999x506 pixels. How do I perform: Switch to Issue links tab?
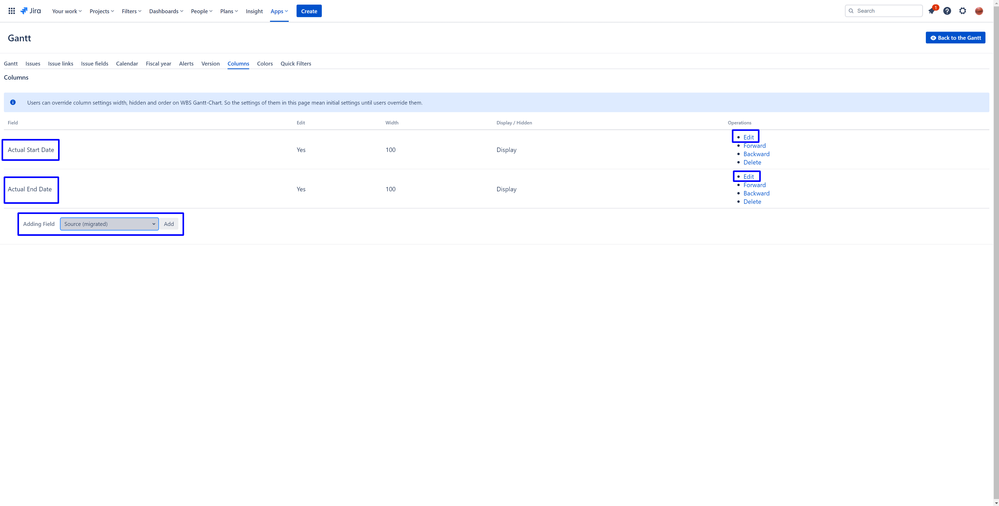61,64
